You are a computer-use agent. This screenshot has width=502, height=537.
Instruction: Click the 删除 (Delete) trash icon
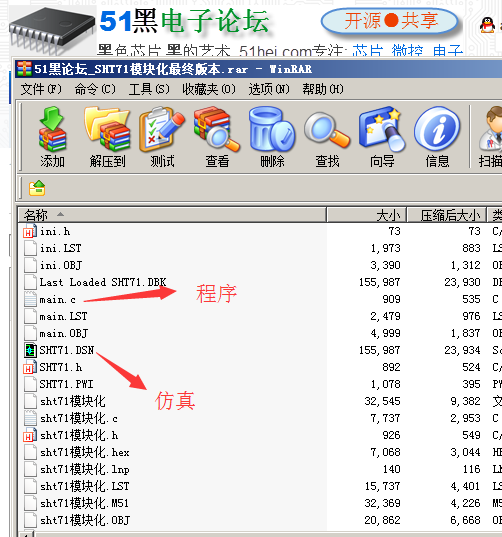coord(272,137)
